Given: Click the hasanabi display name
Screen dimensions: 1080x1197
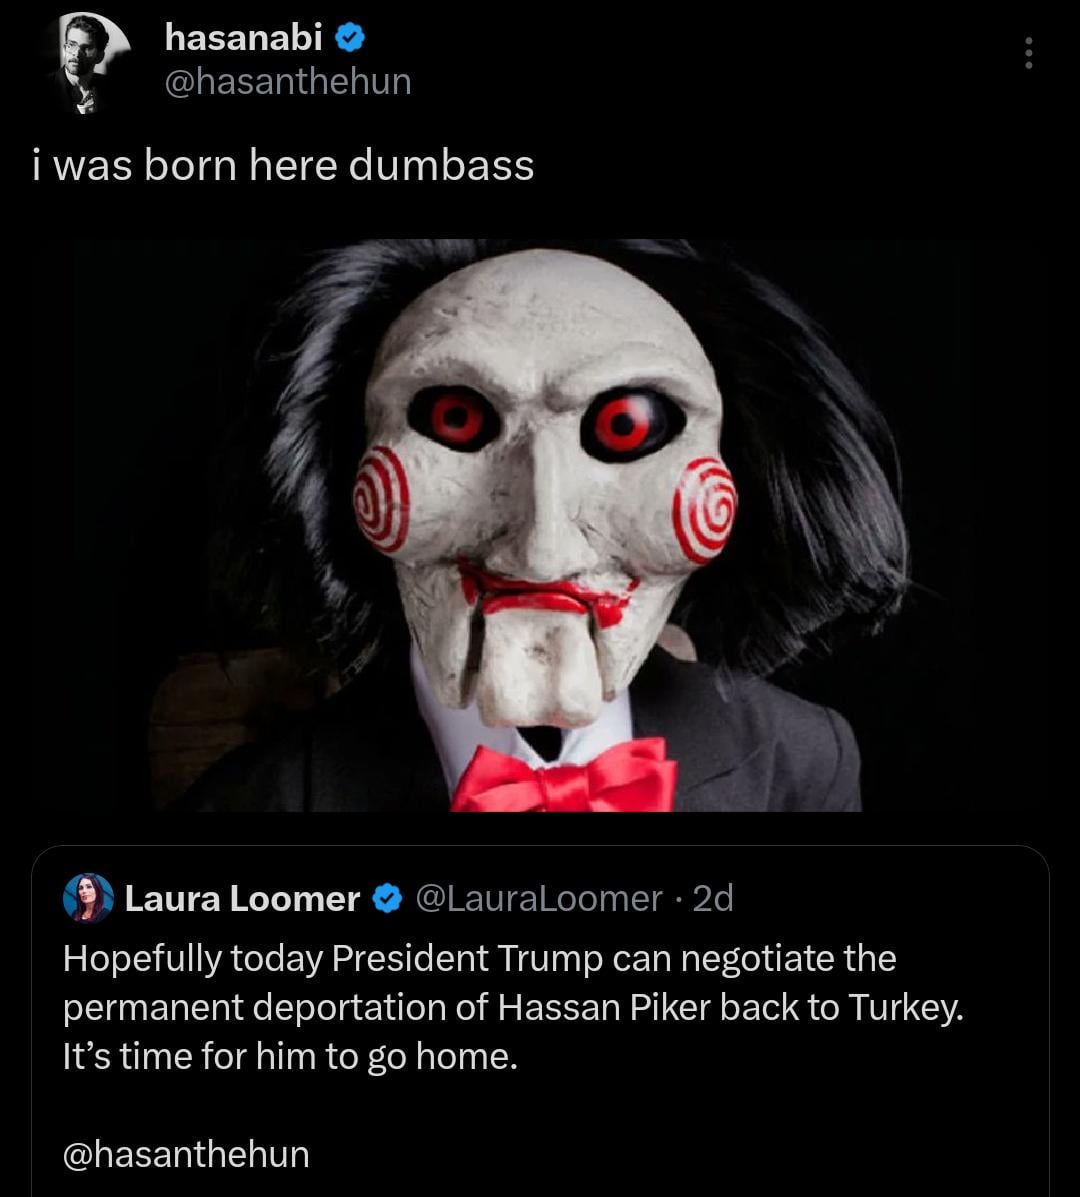Looking at the screenshot, I should pyautogui.click(x=243, y=38).
